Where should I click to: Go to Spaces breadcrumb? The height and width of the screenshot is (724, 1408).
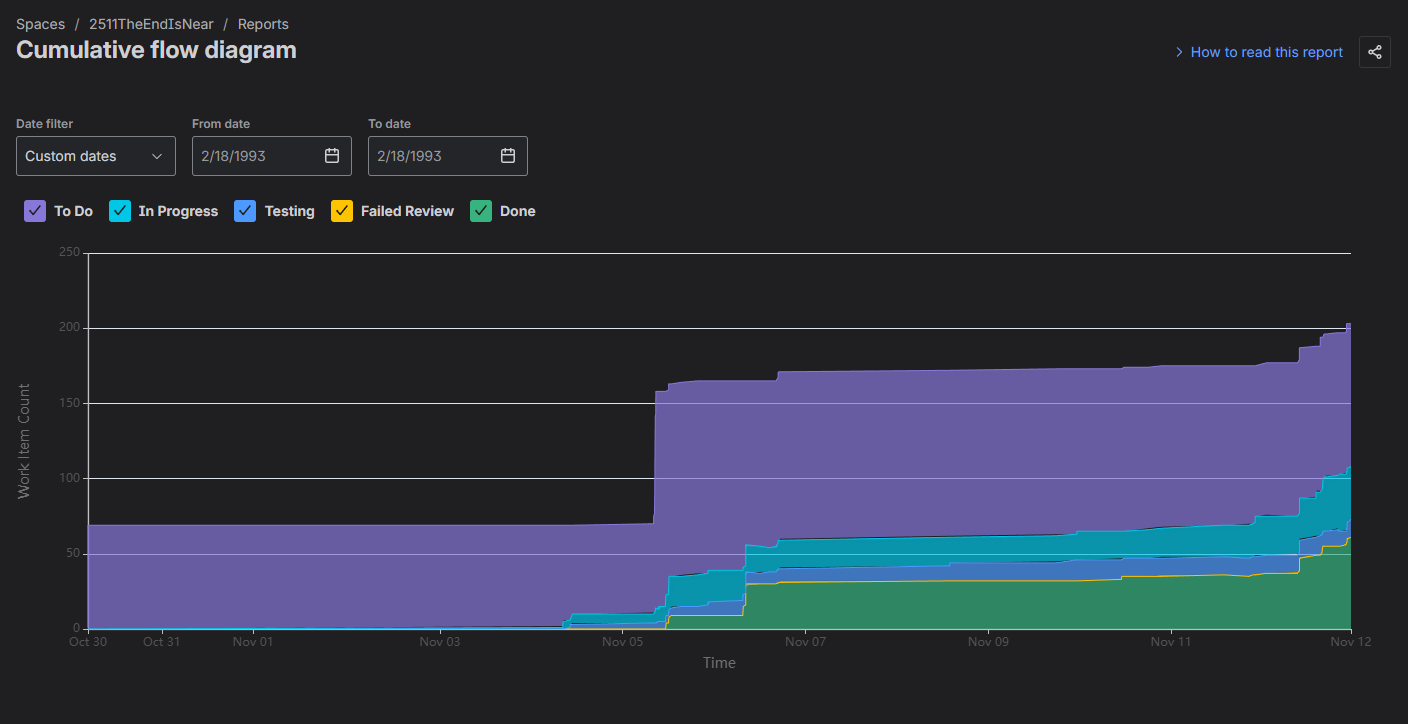[41, 24]
